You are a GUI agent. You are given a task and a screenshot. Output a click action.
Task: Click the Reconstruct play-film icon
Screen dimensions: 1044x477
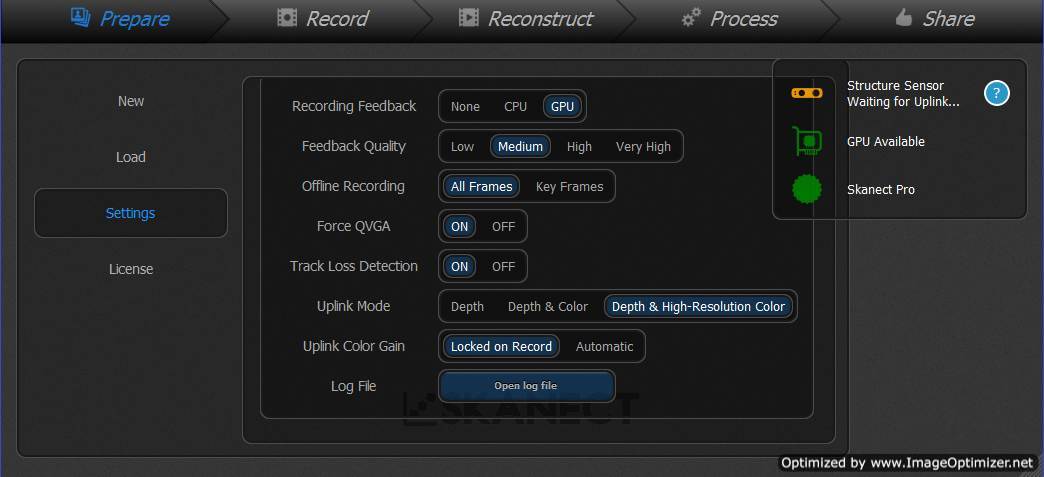pyautogui.click(x=469, y=18)
